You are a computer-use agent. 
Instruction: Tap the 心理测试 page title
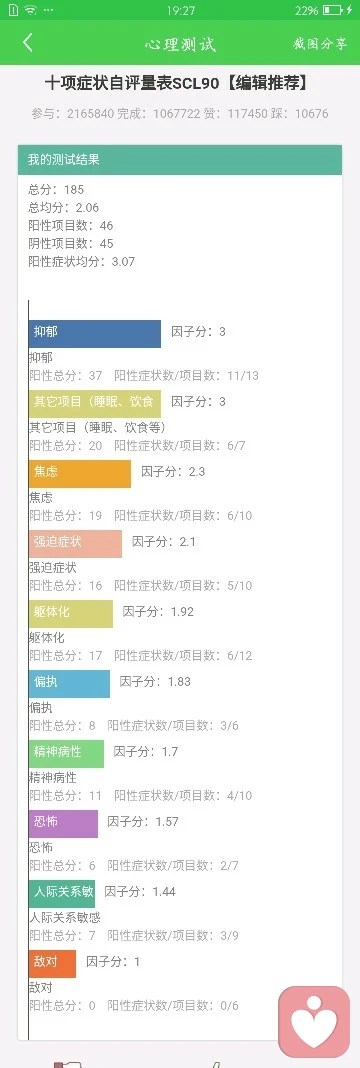pyautogui.click(x=180, y=44)
